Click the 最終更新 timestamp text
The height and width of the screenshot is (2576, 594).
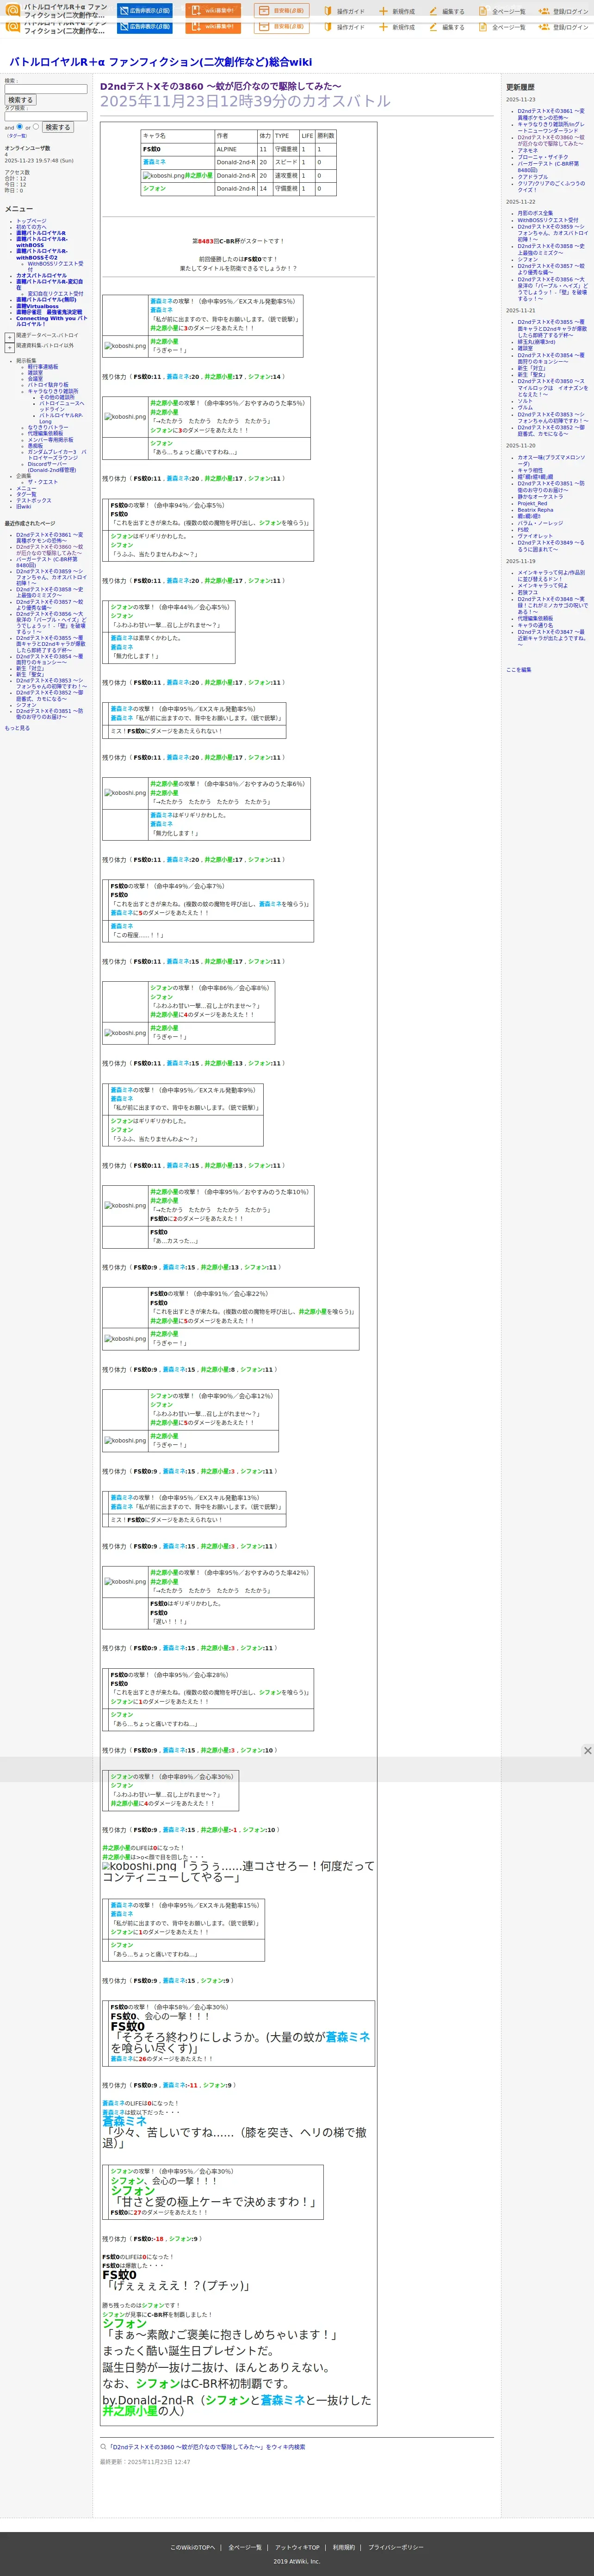[144, 2462]
